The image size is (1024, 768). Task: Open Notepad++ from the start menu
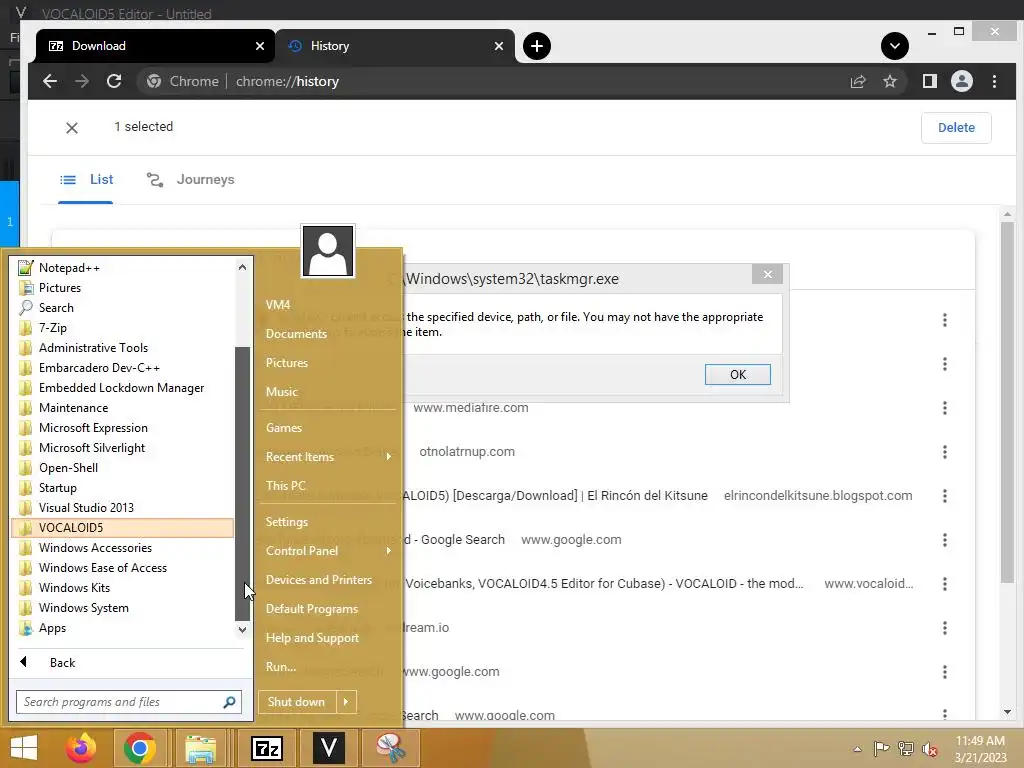[x=122, y=268]
